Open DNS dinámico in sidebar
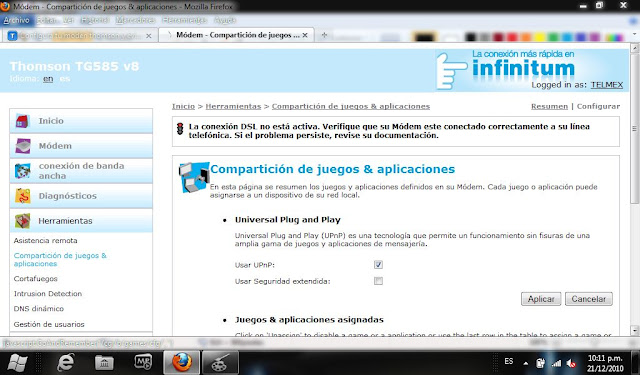This screenshot has height=375, width=640. pyautogui.click(x=39, y=309)
